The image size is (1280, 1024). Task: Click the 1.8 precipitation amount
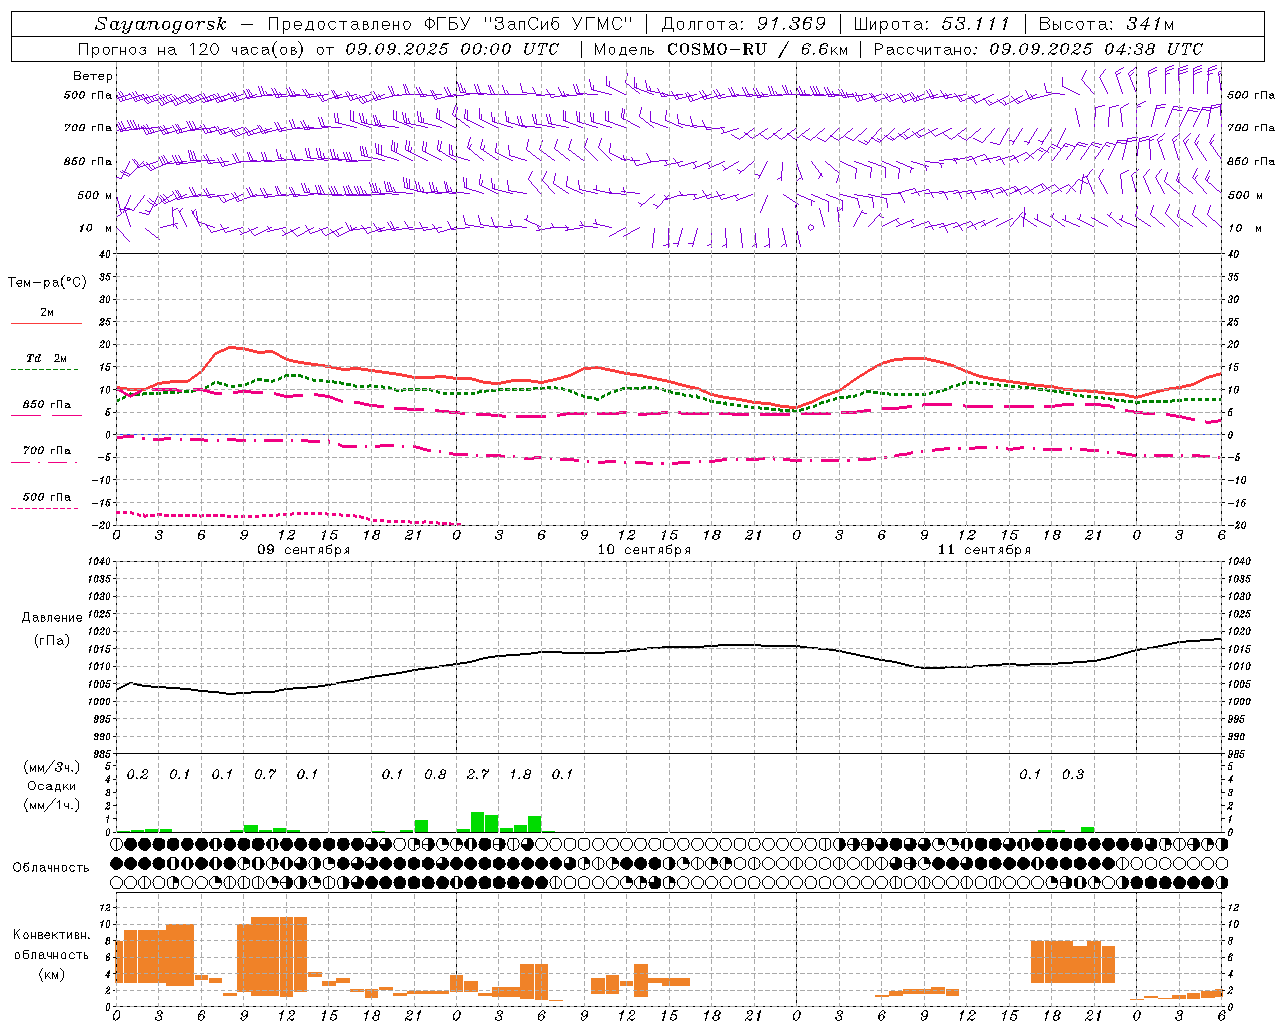tap(520, 774)
